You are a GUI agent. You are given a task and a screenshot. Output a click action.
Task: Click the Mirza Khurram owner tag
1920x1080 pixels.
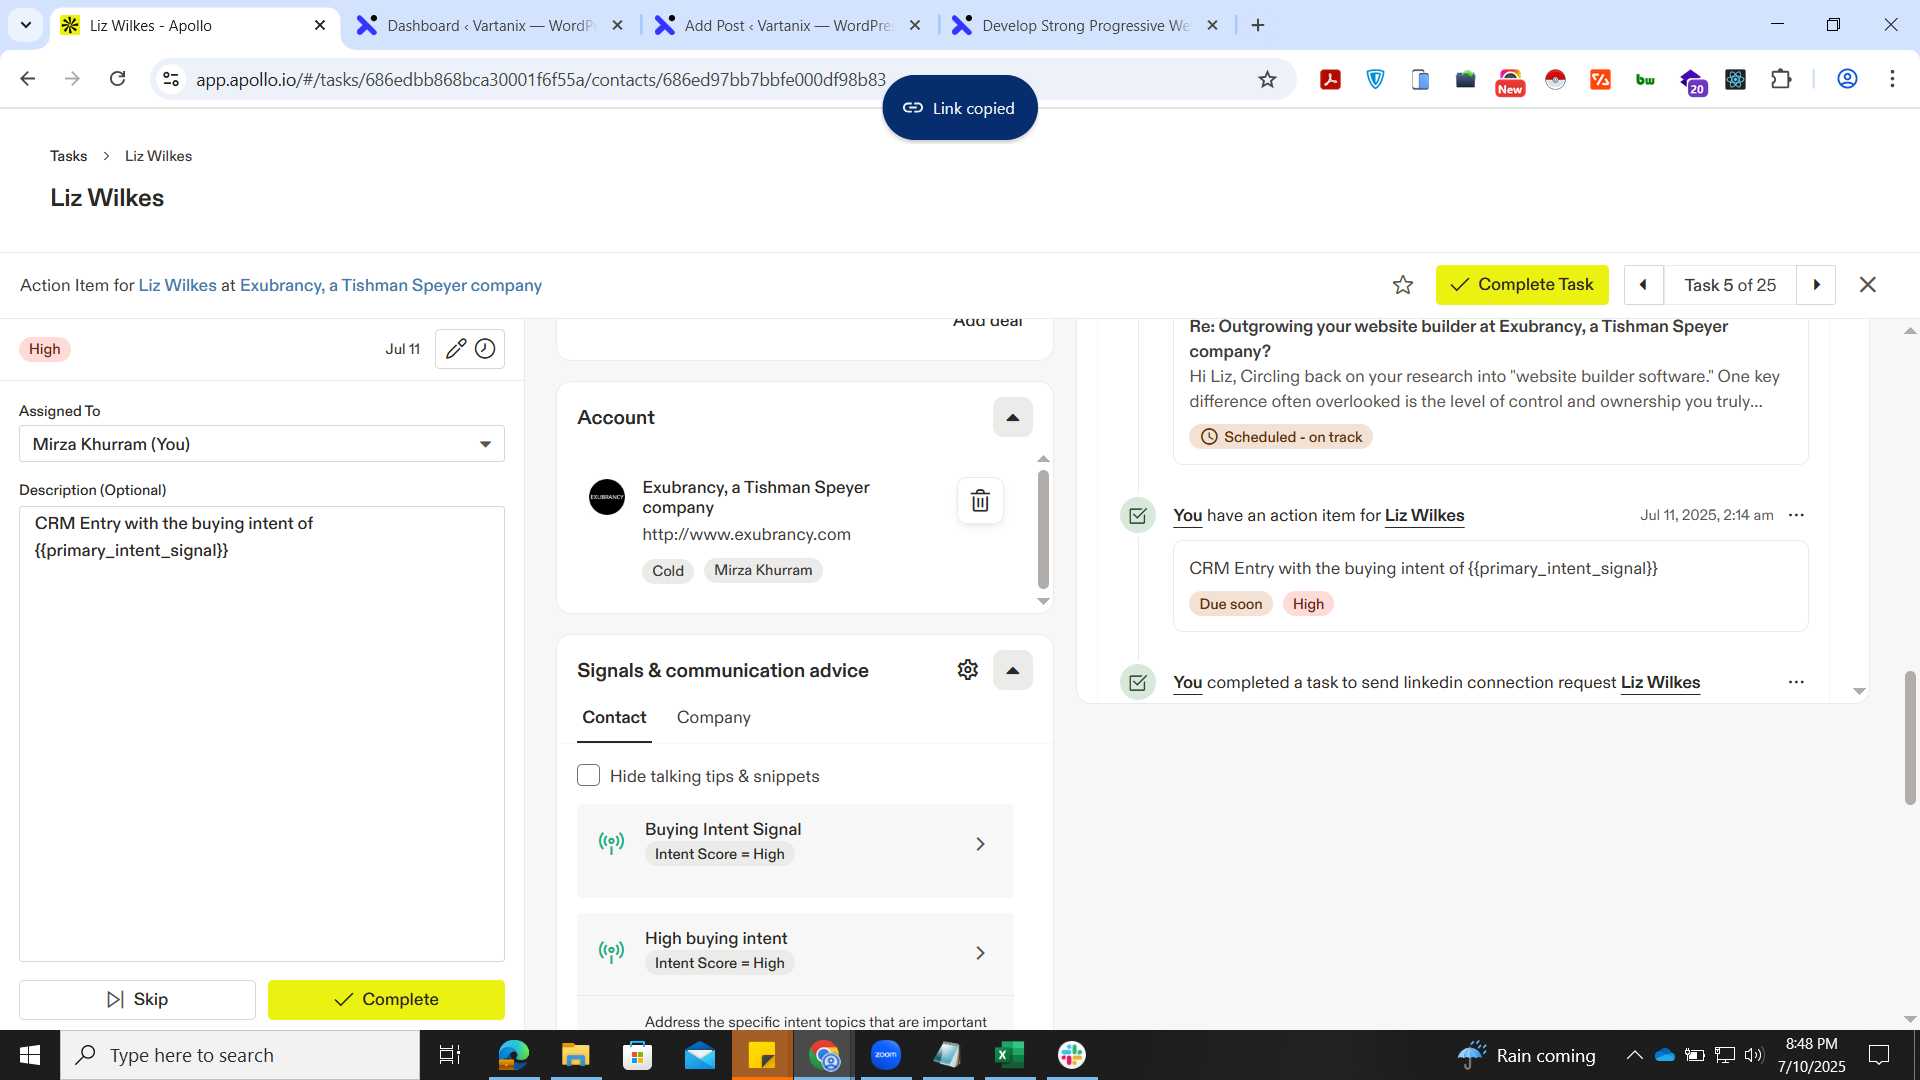coord(763,570)
